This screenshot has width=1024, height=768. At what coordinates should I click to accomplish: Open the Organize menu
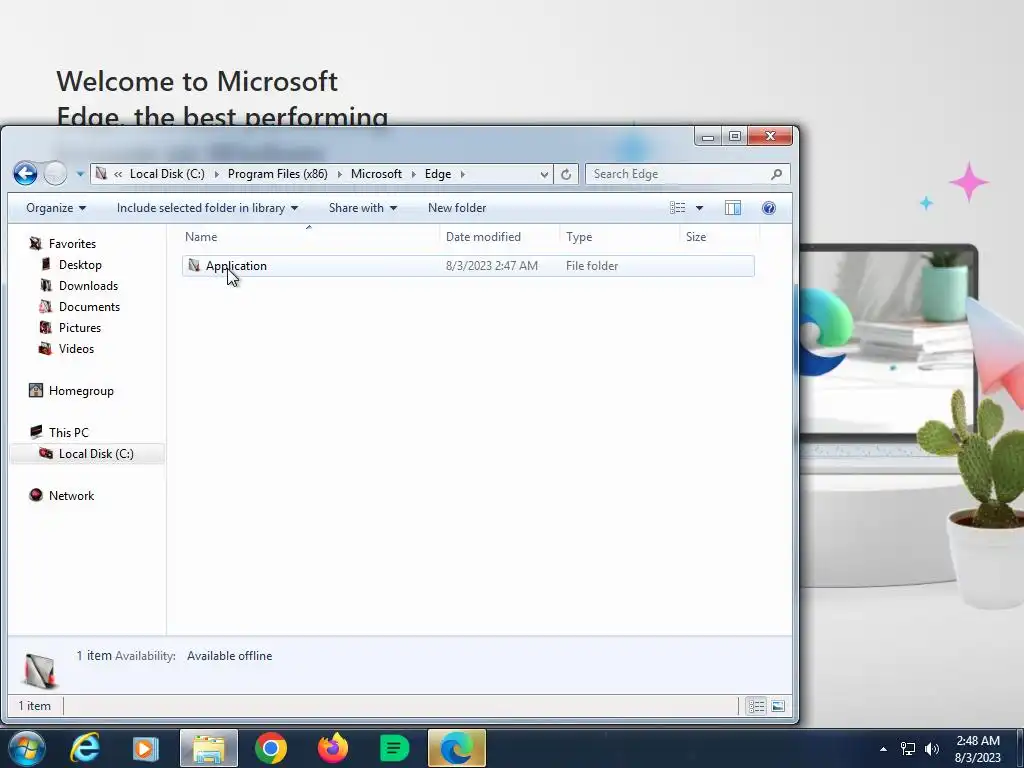56,208
